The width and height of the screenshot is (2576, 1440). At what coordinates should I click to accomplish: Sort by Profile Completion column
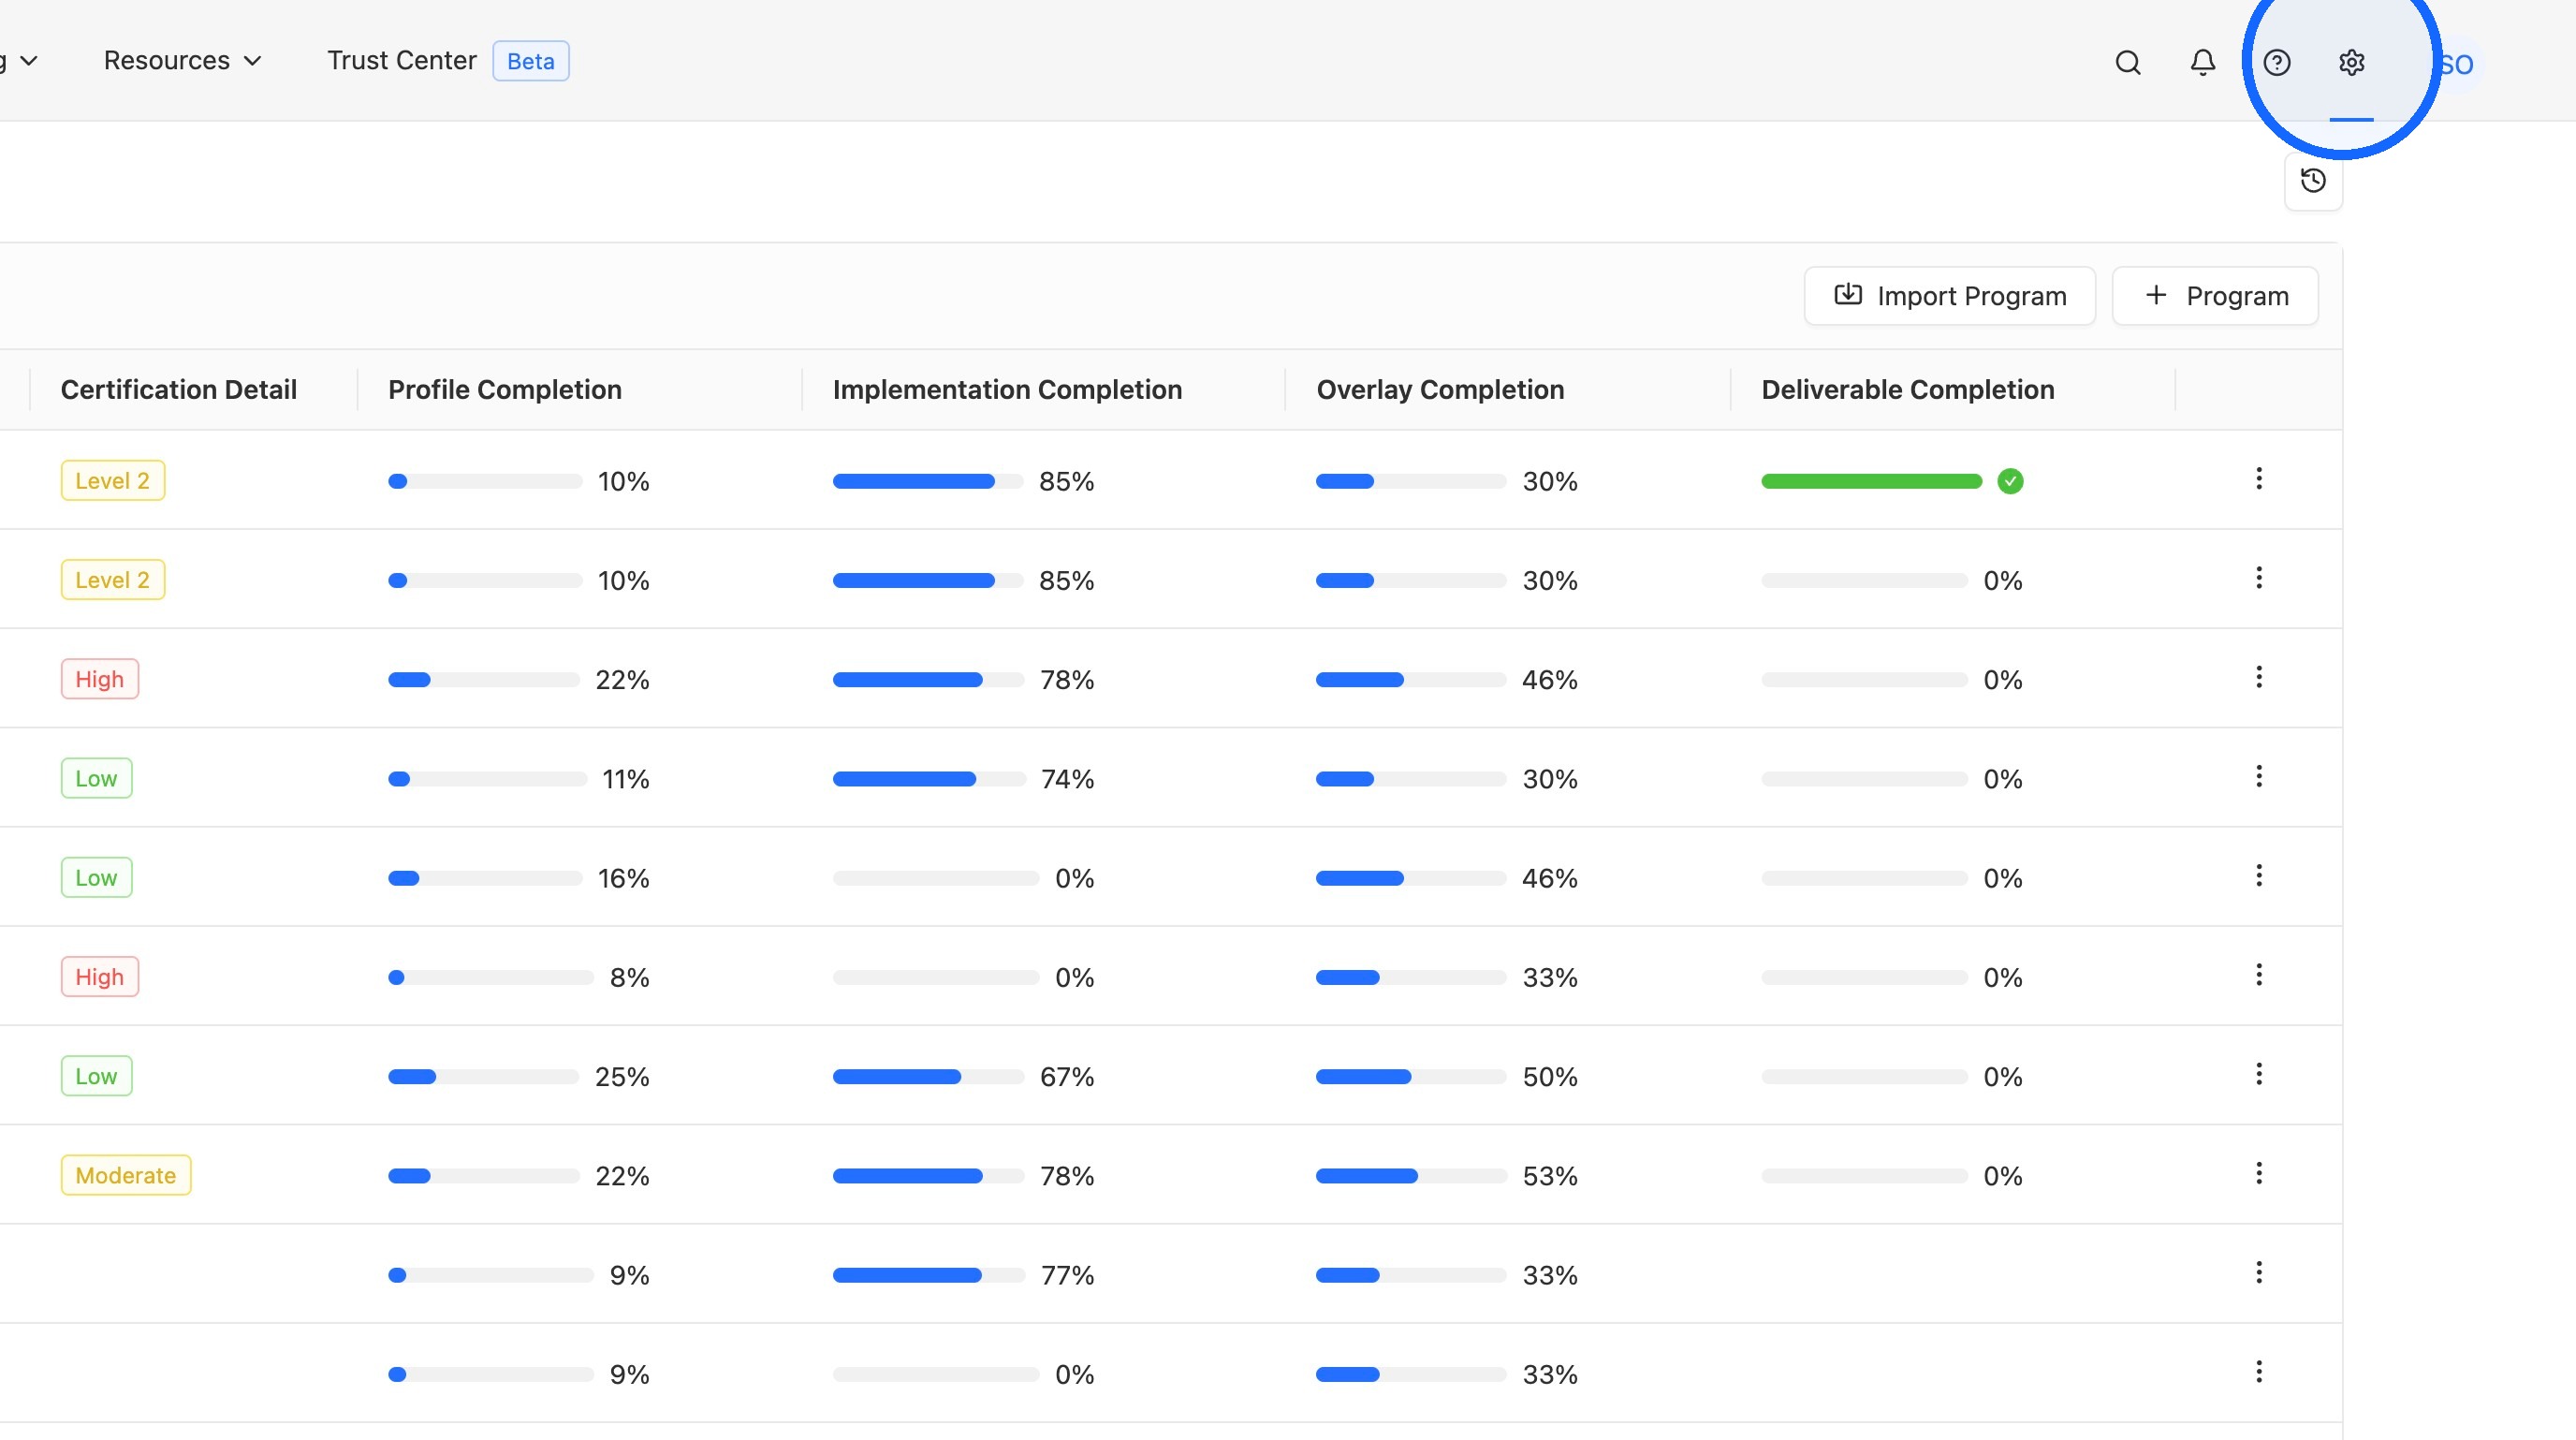click(x=505, y=390)
